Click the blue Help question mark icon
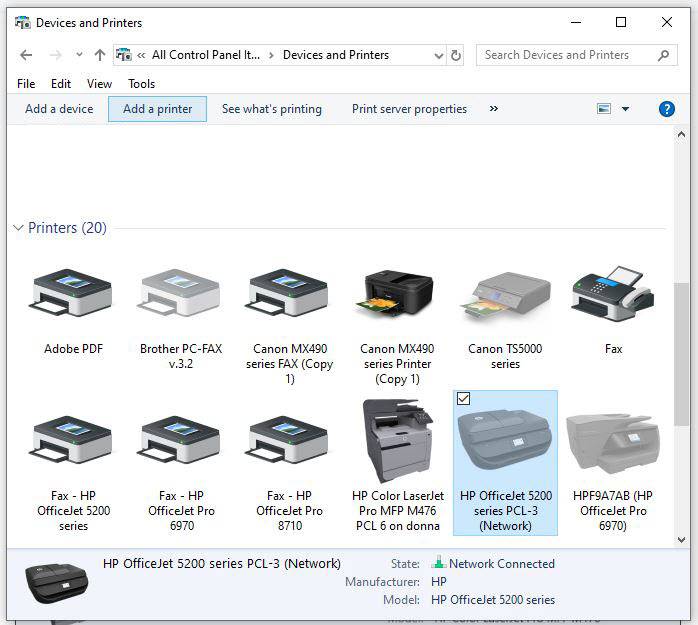This screenshot has width=698, height=625. pos(667,109)
